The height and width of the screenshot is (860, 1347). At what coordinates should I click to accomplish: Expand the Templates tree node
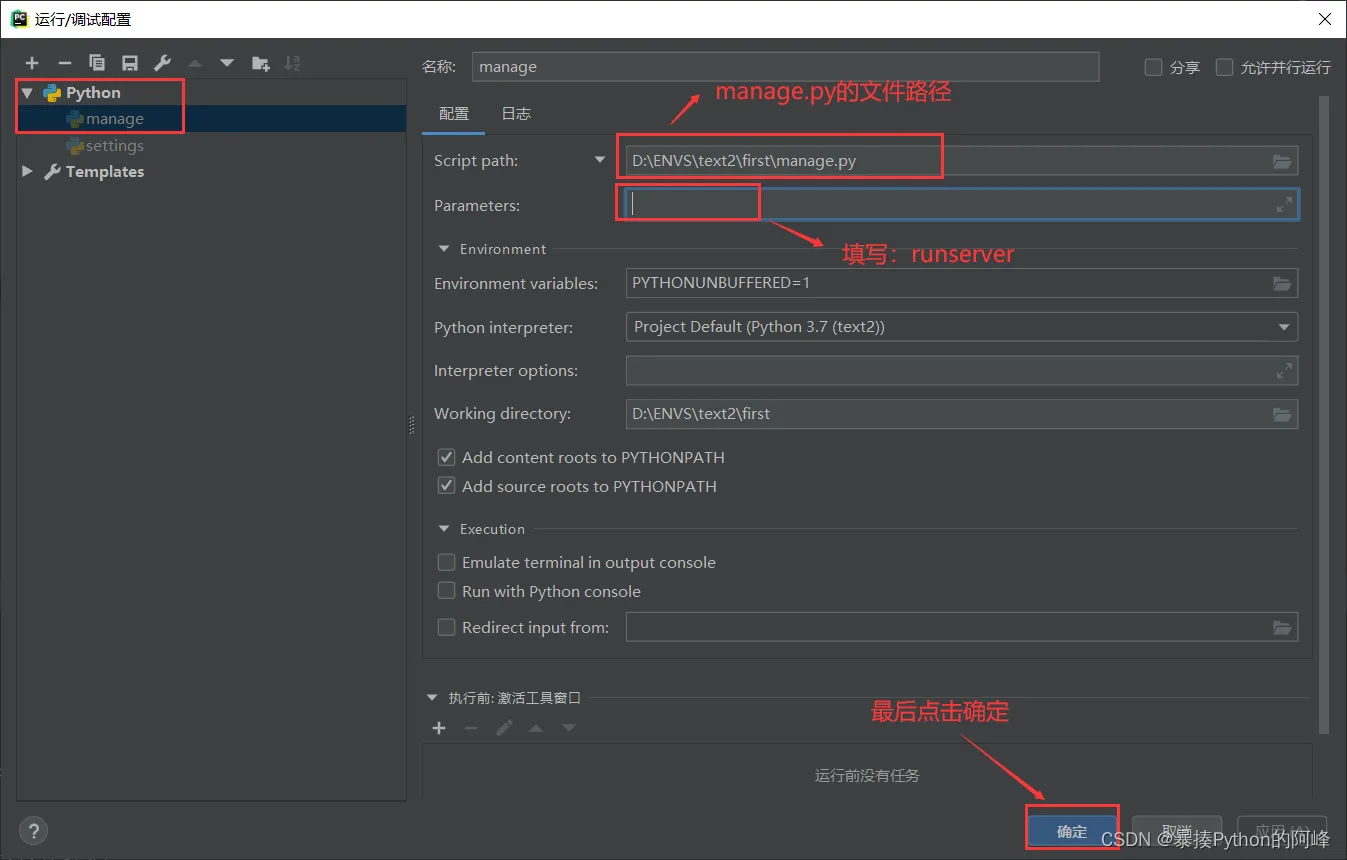pos(27,172)
